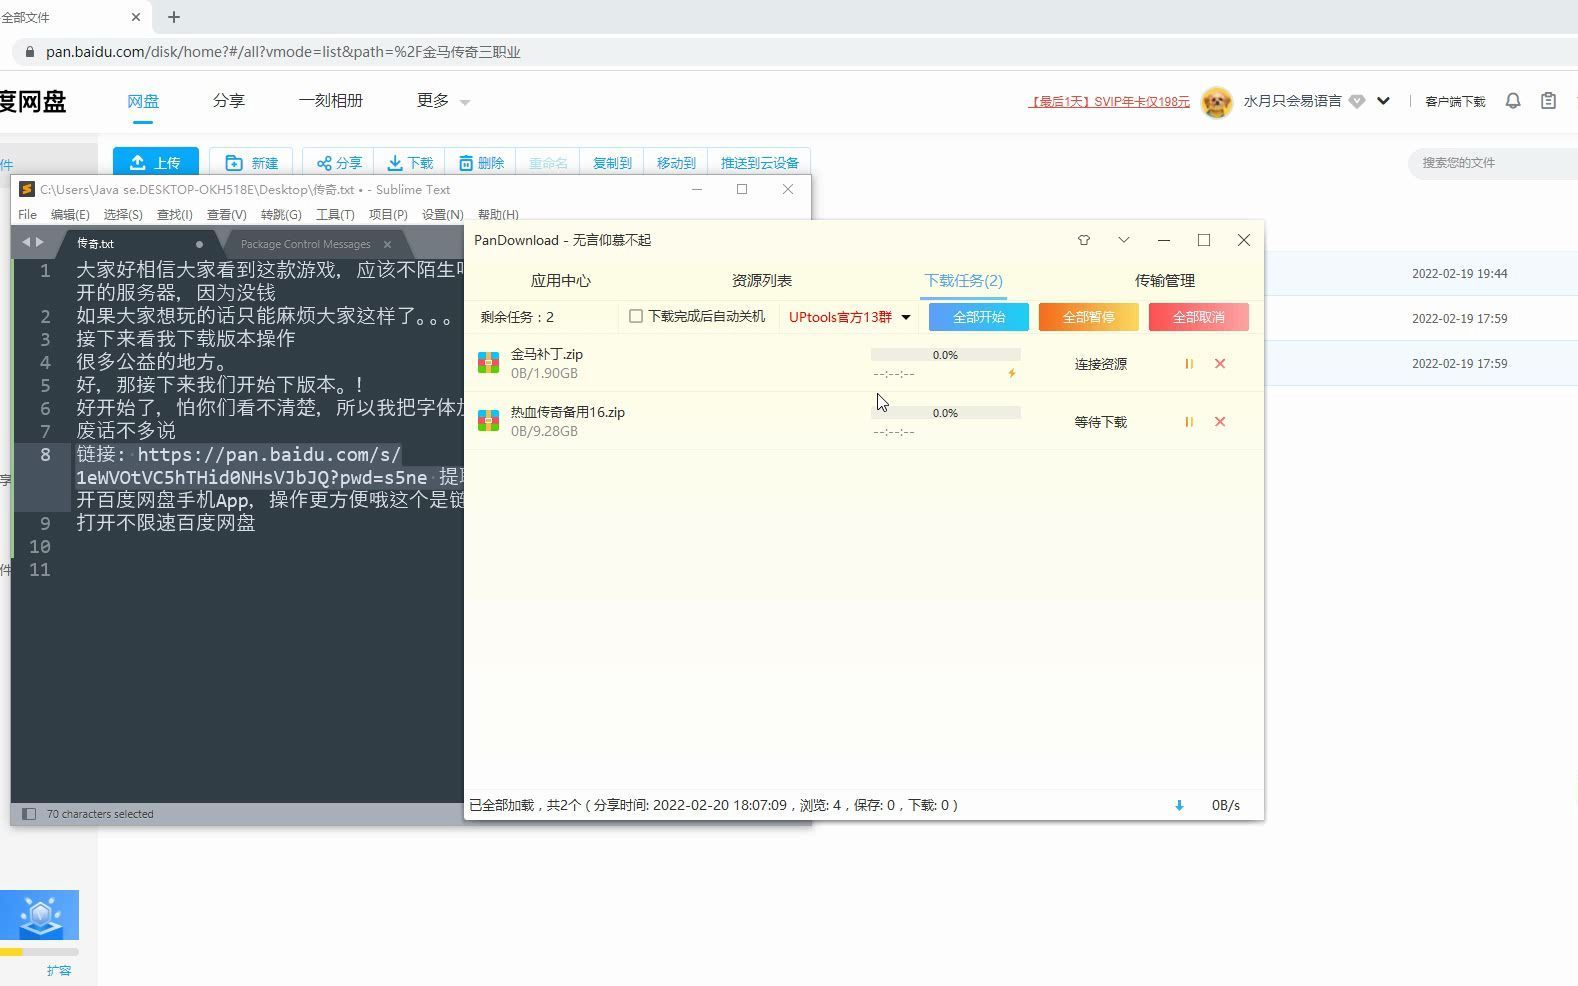
Task: Toggle 下载完成后自动关机 checkbox
Action: [x=636, y=316]
